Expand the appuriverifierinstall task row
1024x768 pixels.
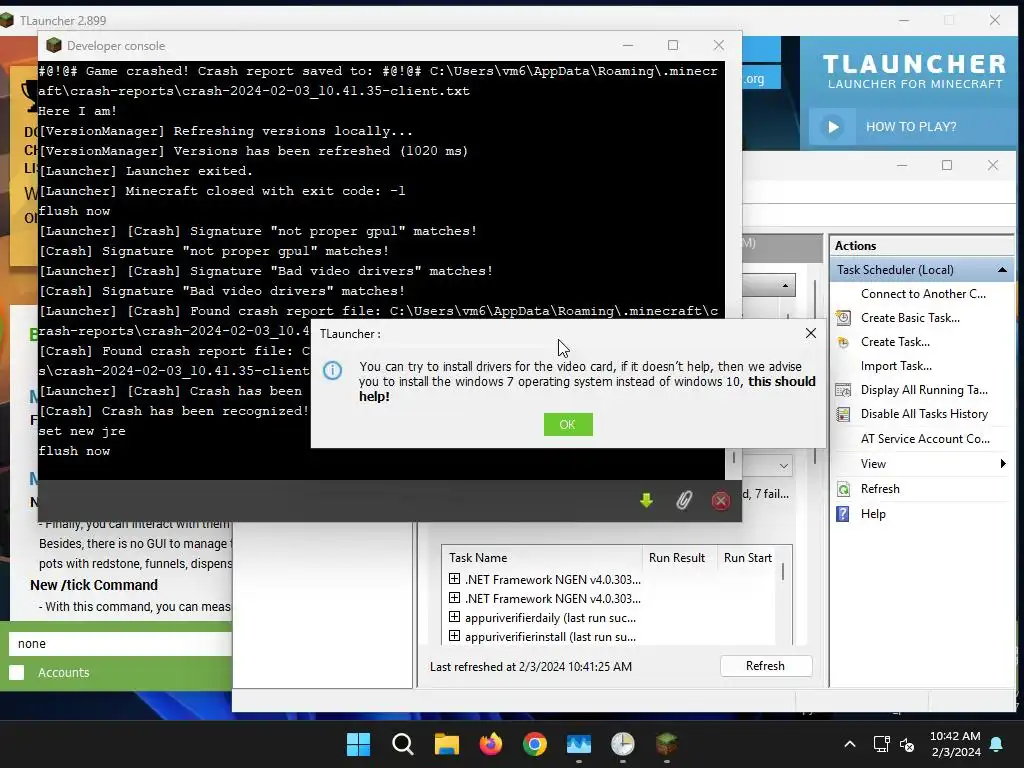[455, 636]
